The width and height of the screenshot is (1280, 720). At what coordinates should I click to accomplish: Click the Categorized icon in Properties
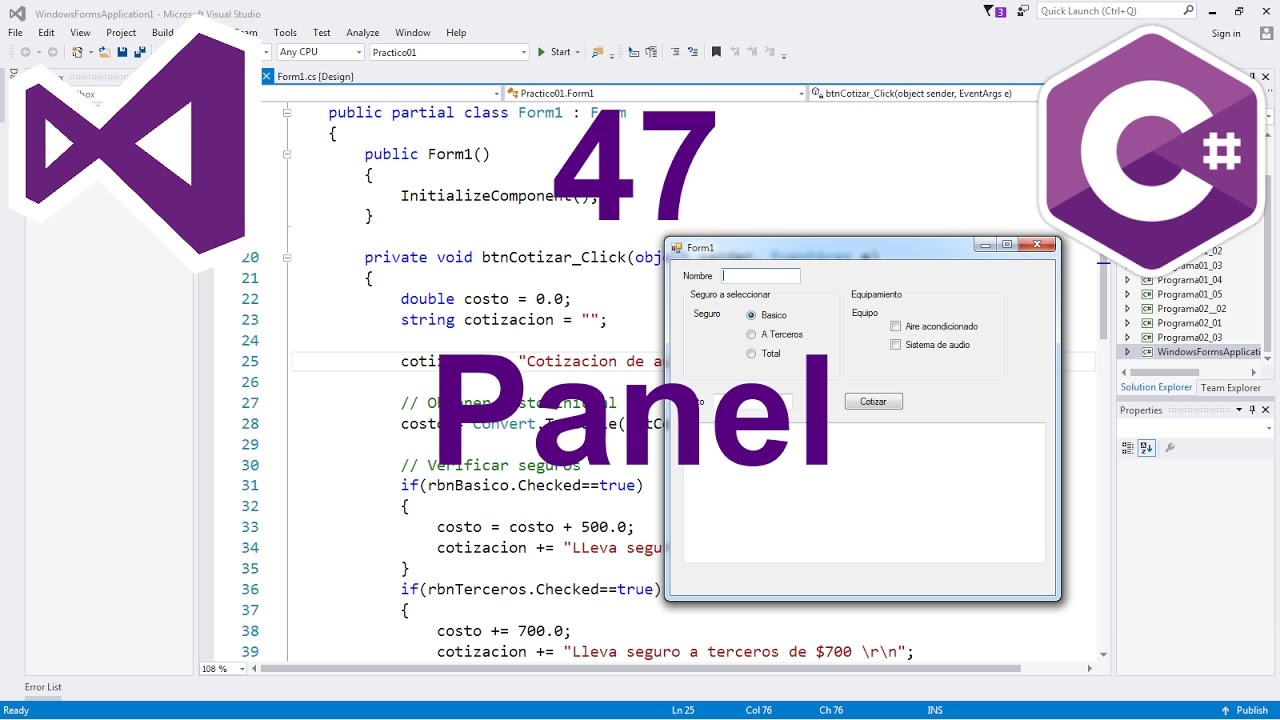point(1128,448)
